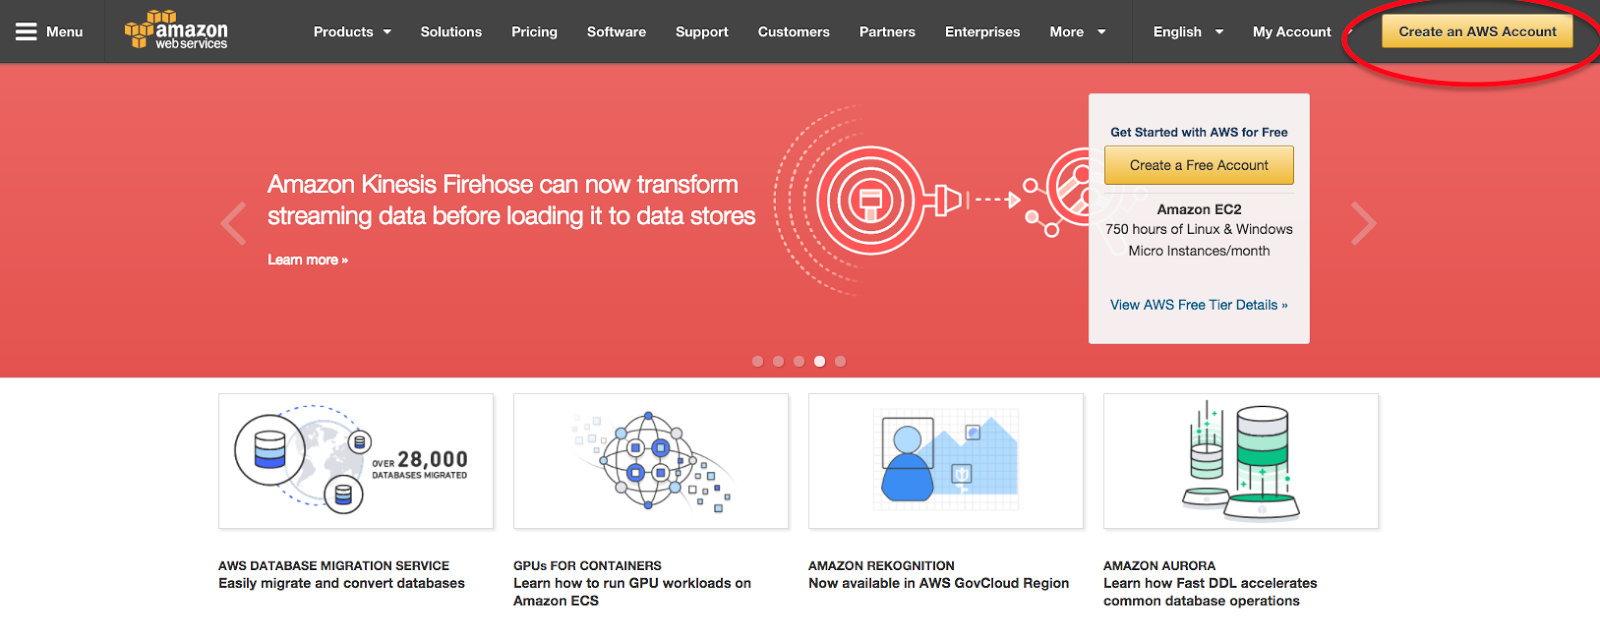1600x639 pixels.
Task: Open Solutions in the navigation bar
Action: (x=451, y=32)
